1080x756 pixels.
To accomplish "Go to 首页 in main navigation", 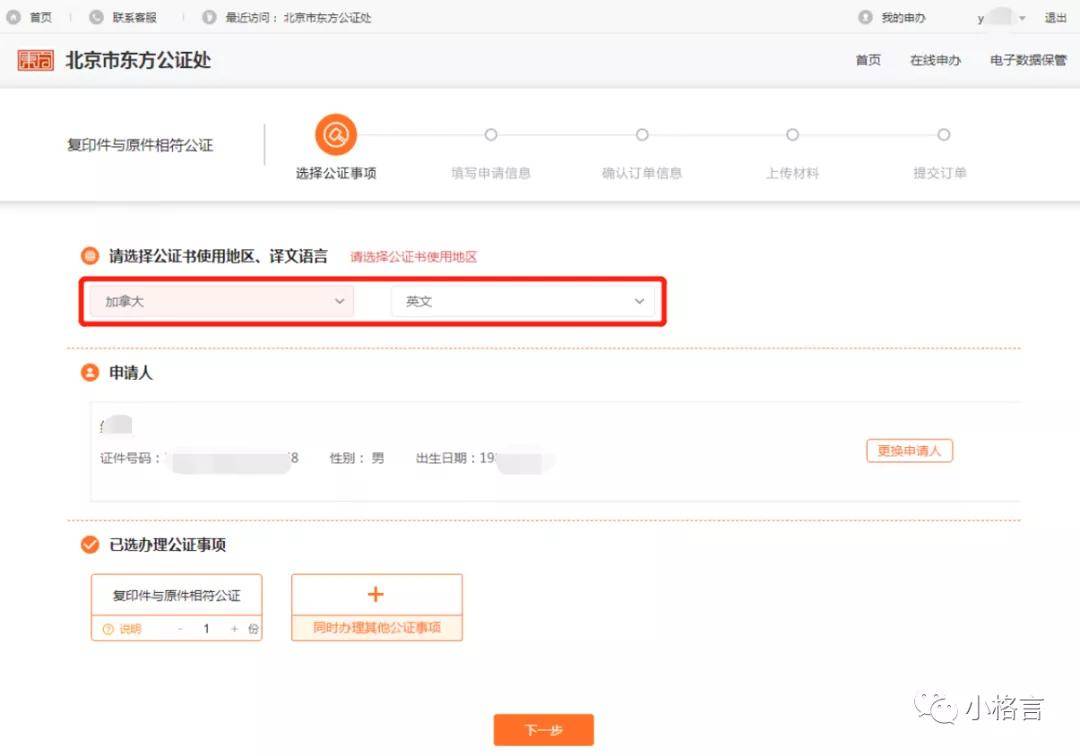I will click(868, 60).
